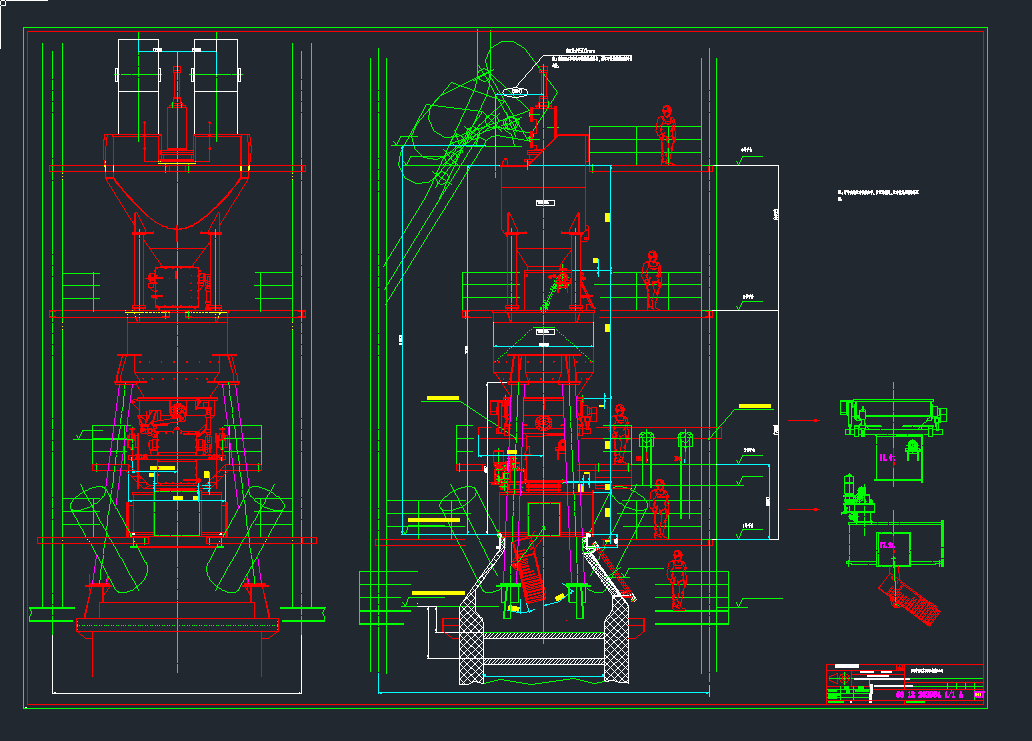The image size is (1032, 741).
Task: Click the white notes text on the right
Action: click(x=878, y=192)
